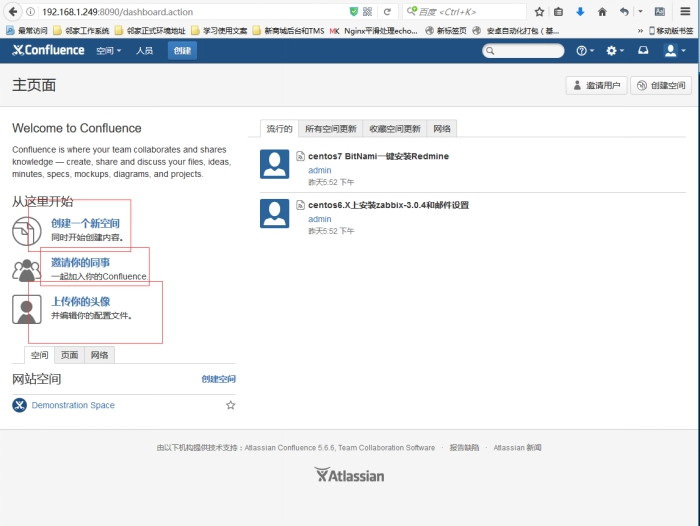Screen dimensions: 700x526
Task: Click page icon next to centos7 BitNami title
Action: coord(300,156)
